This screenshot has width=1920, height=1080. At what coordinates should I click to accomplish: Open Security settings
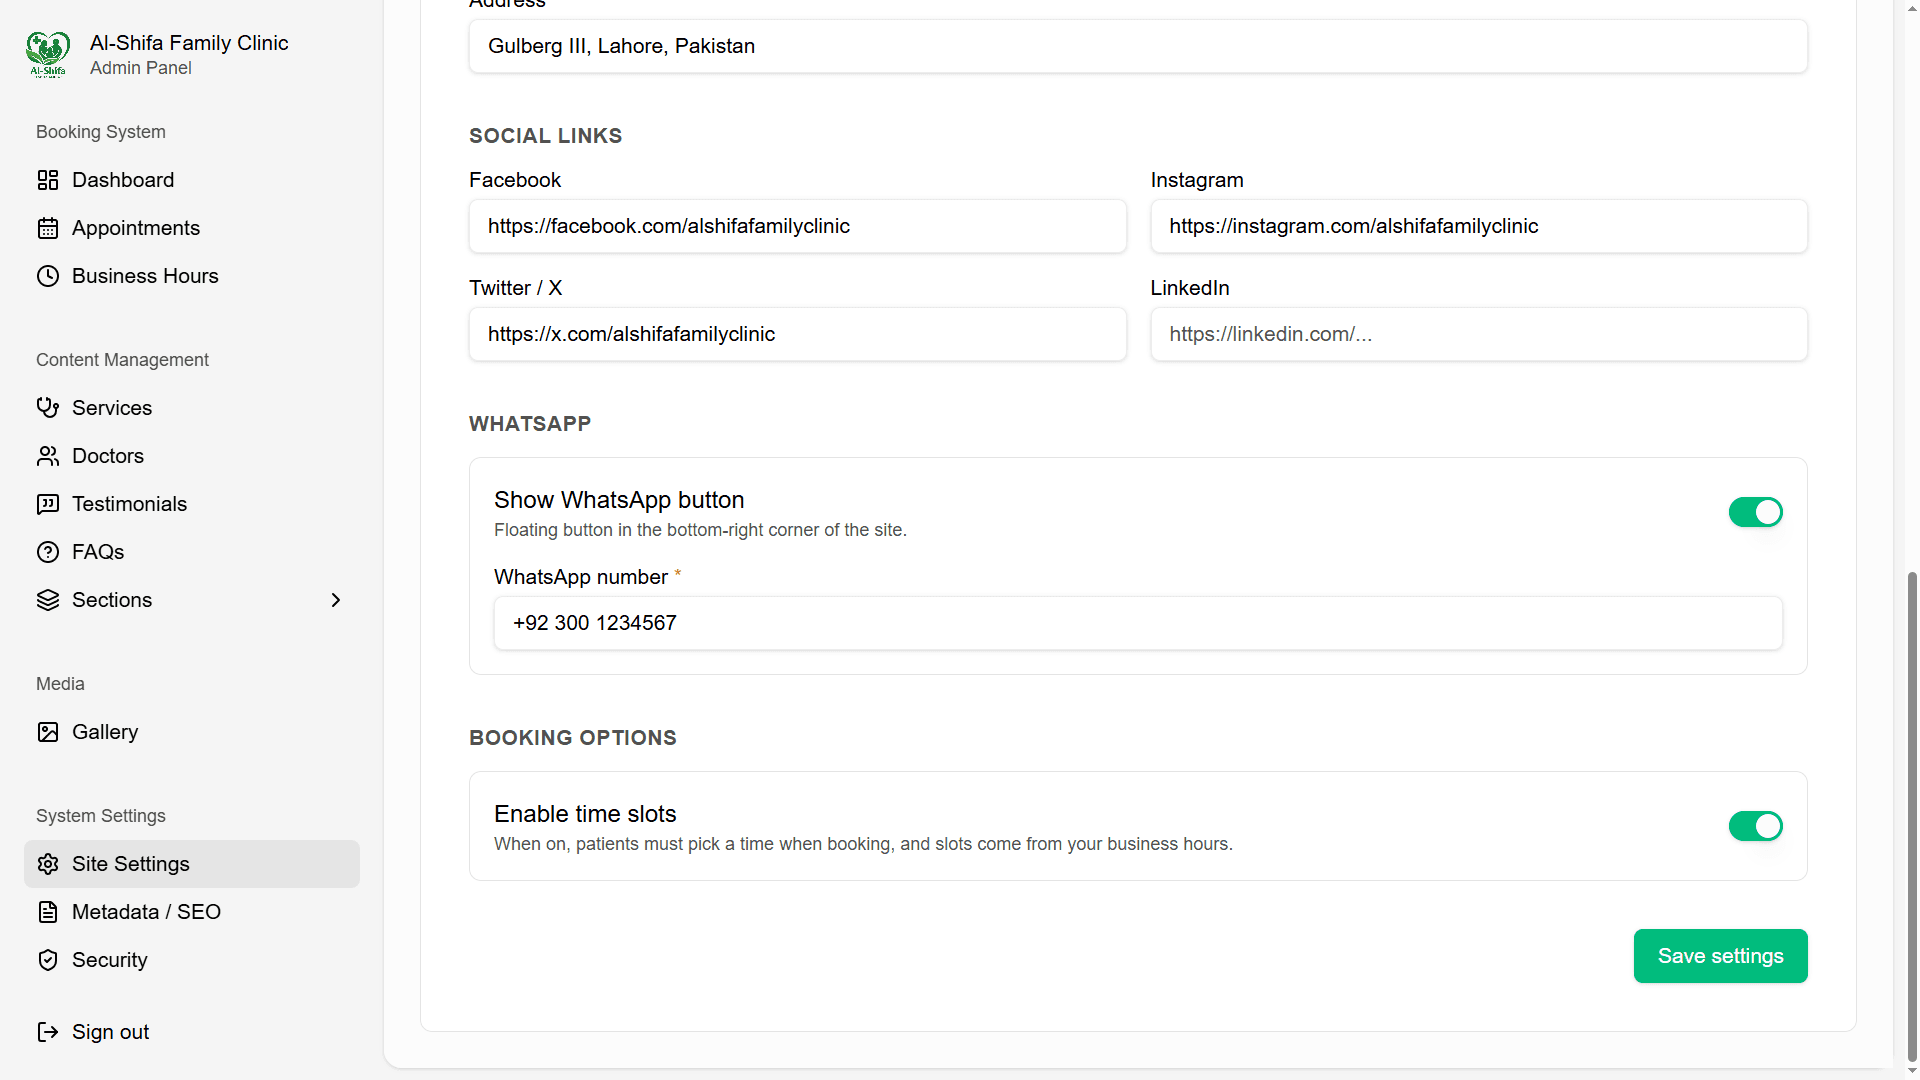pos(192,960)
